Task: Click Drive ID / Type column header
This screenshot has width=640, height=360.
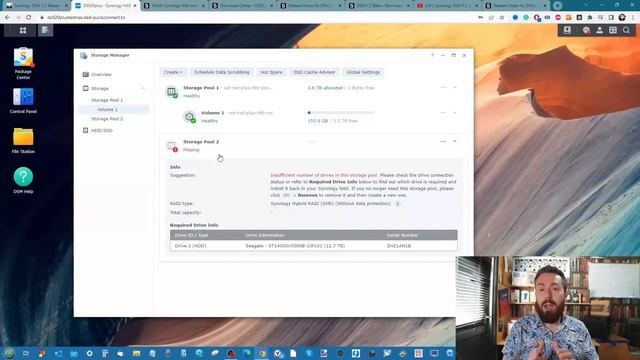Action: tap(191, 235)
